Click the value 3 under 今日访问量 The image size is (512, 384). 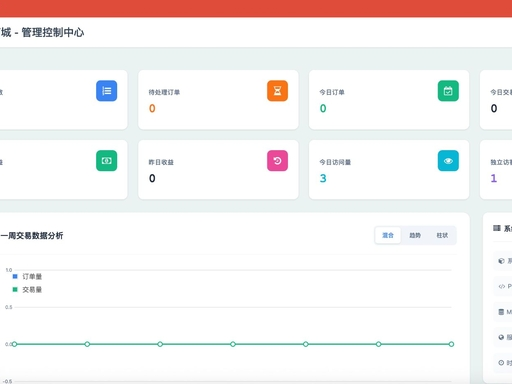pyautogui.click(x=323, y=178)
